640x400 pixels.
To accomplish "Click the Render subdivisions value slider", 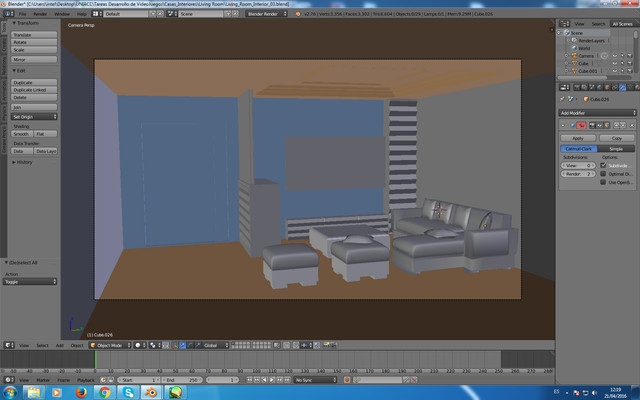I will click(x=578, y=174).
